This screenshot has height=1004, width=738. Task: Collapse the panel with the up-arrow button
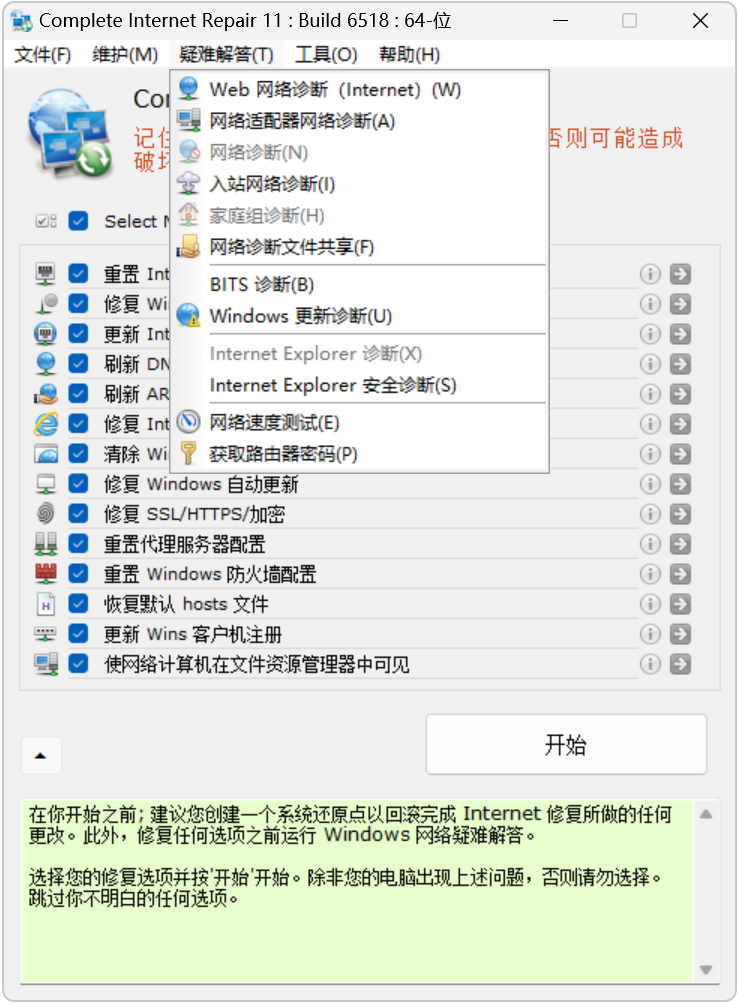point(41,756)
